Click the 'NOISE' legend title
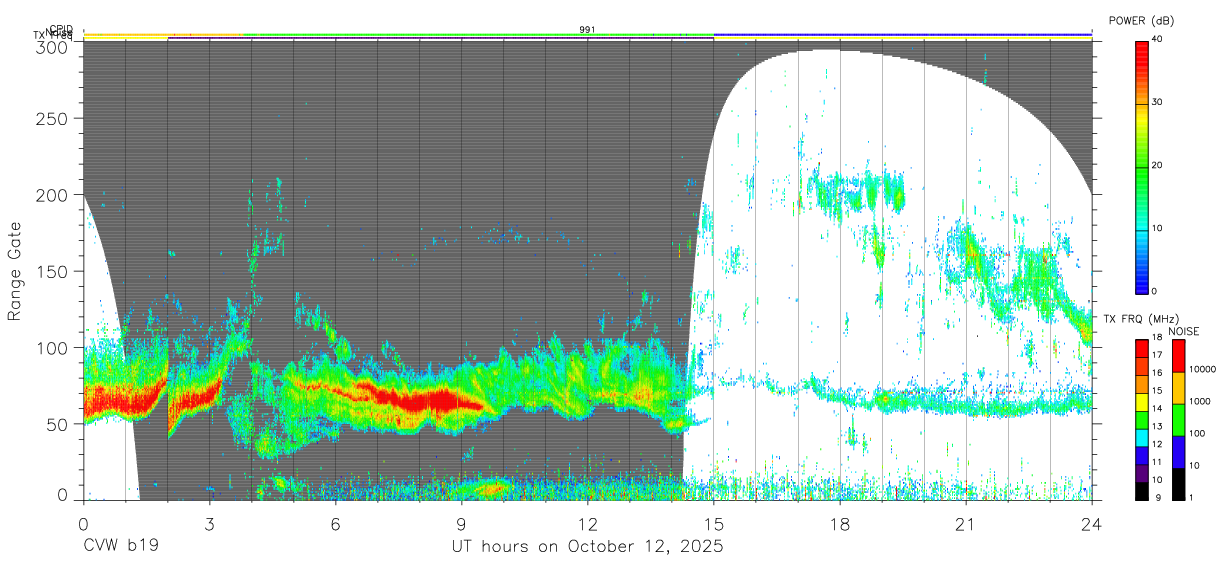This screenshot has height=567, width=1228. click(x=1184, y=330)
